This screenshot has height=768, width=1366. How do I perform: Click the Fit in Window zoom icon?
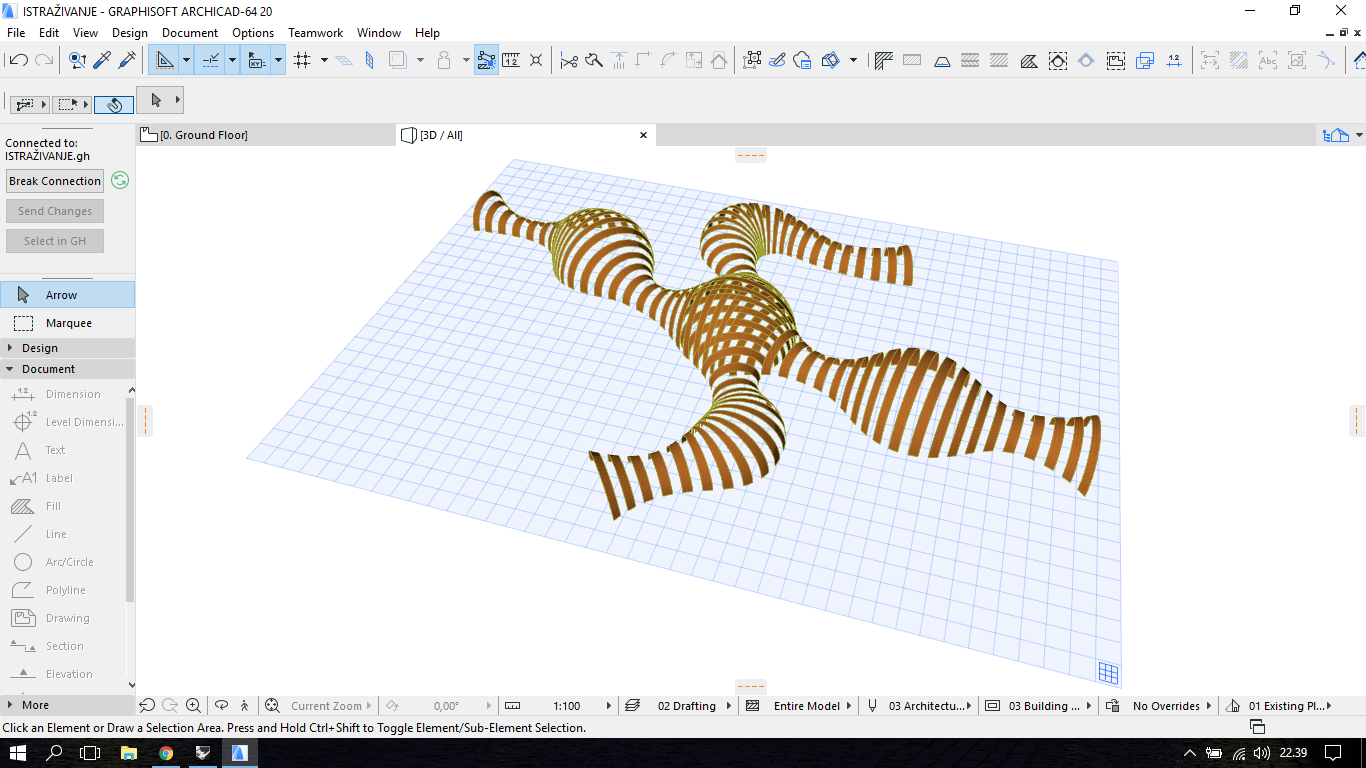pyautogui.click(x=272, y=705)
